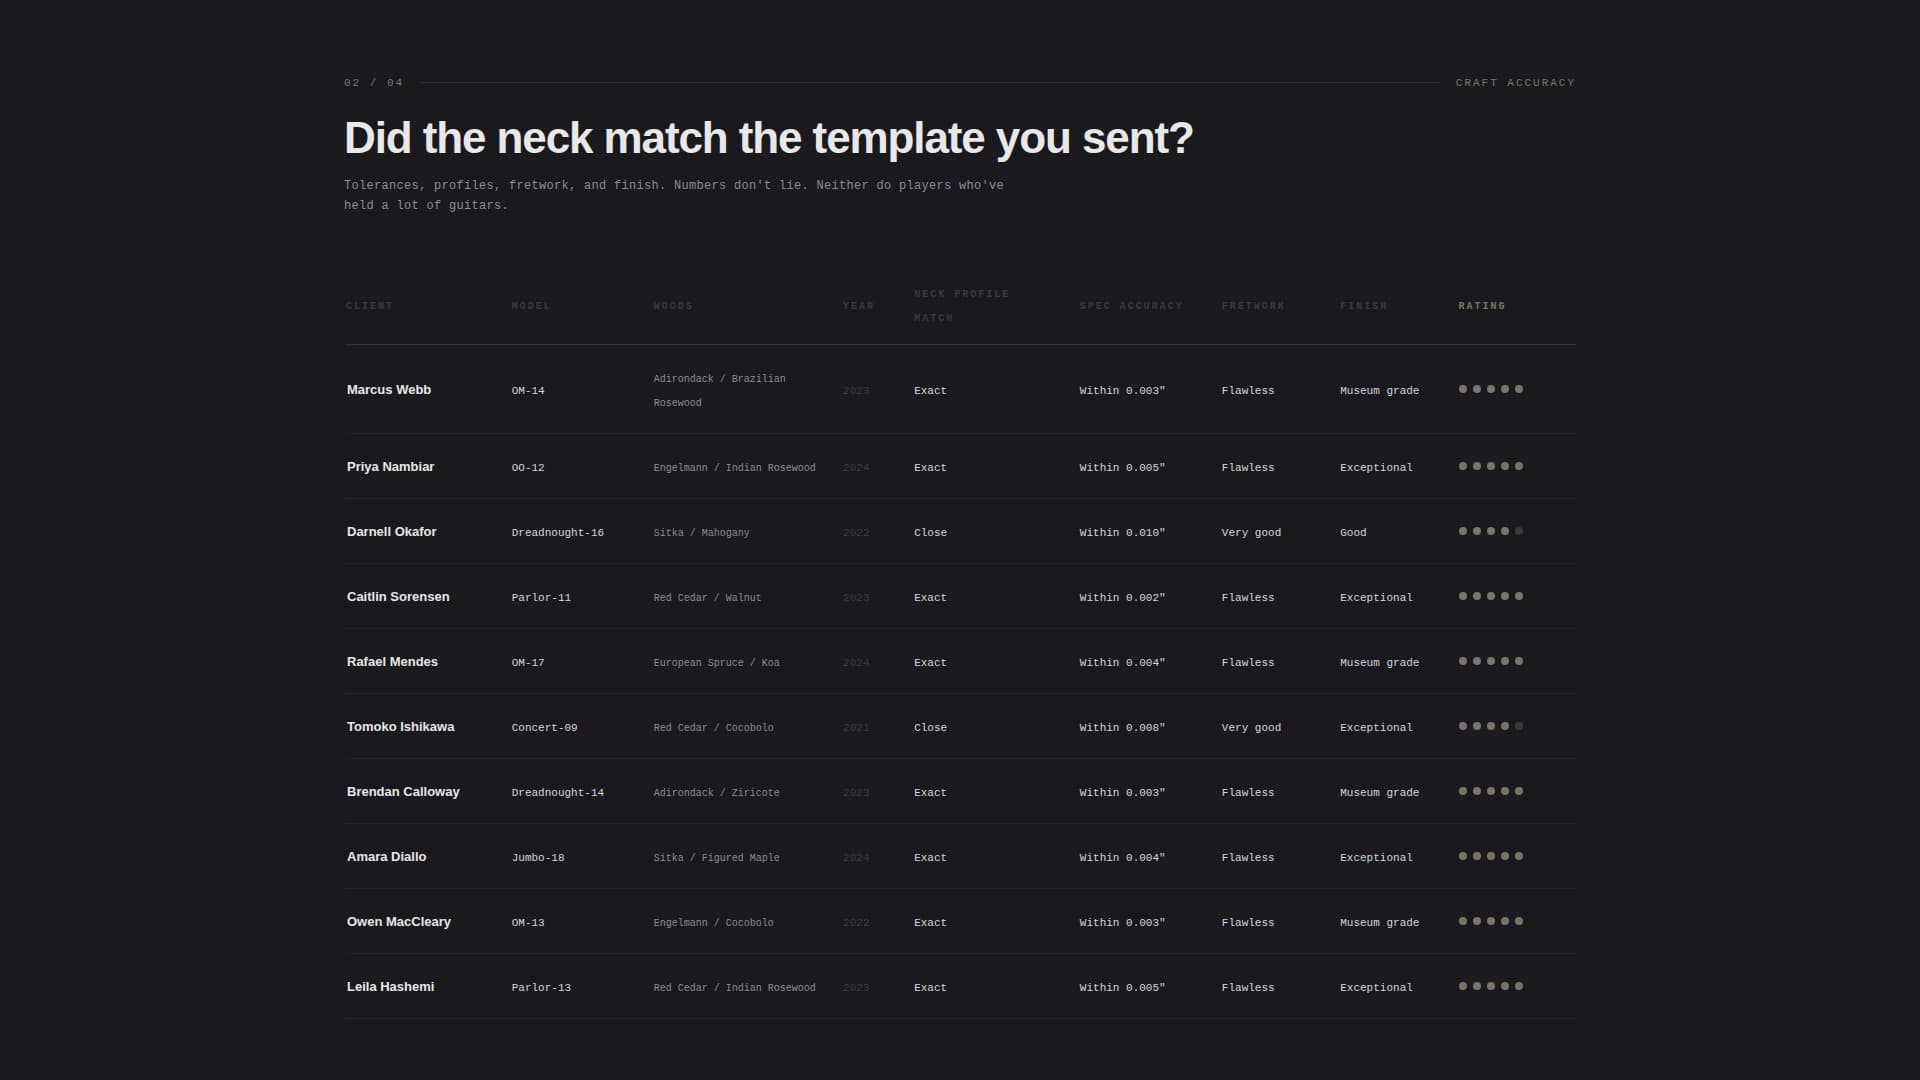The height and width of the screenshot is (1080, 1920).
Task: Click the Adirondack / Brazilian Rosewood cell
Action: coord(719,391)
